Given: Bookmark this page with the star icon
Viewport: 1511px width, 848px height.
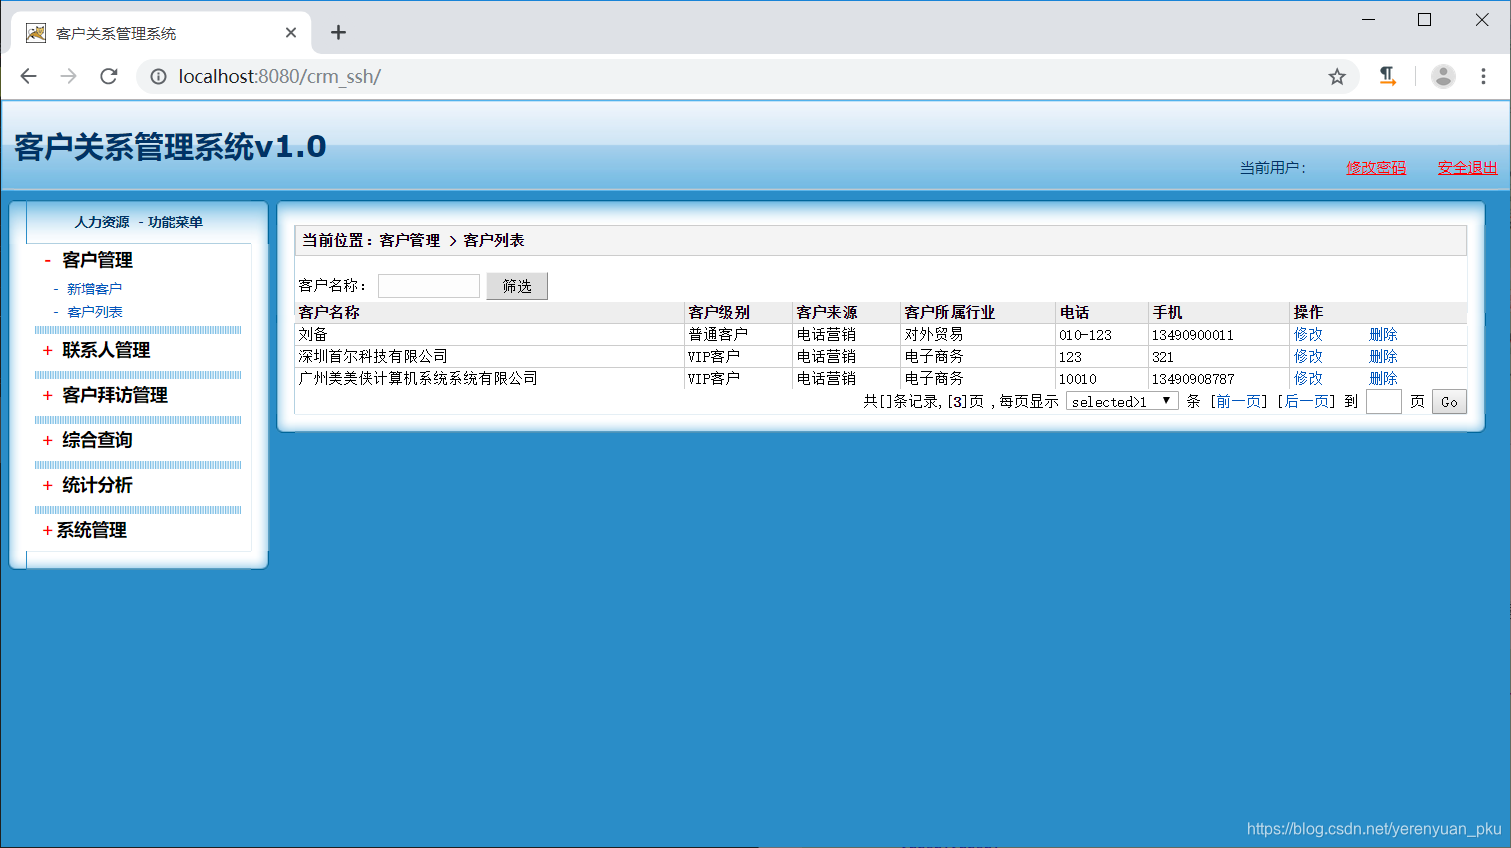Looking at the screenshot, I should [1337, 76].
